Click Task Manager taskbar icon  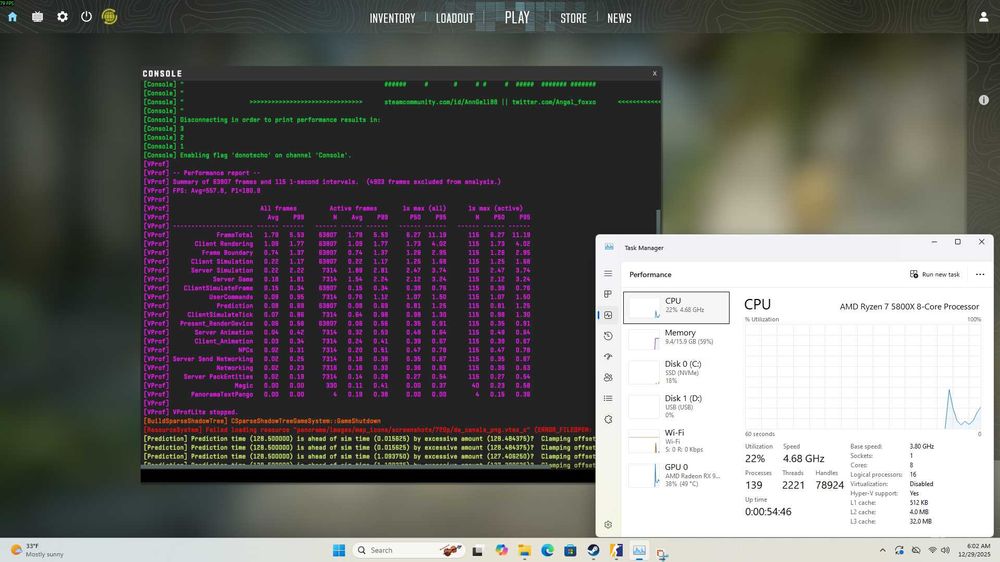click(x=639, y=550)
